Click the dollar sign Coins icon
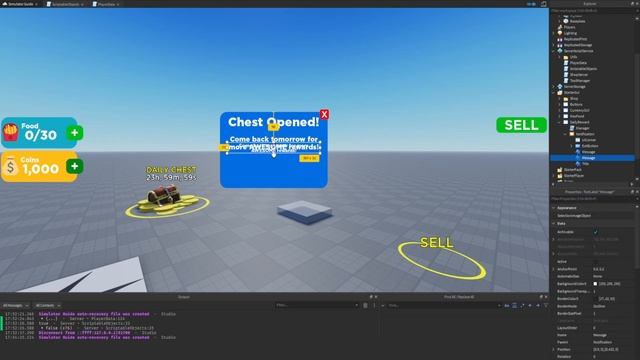The height and width of the screenshot is (360, 640). click(x=11, y=167)
